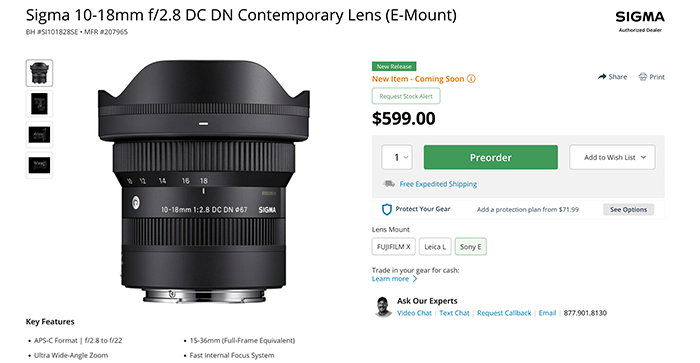Open the Request Callback link
This screenshot has width=700, height=363.
pos(504,313)
